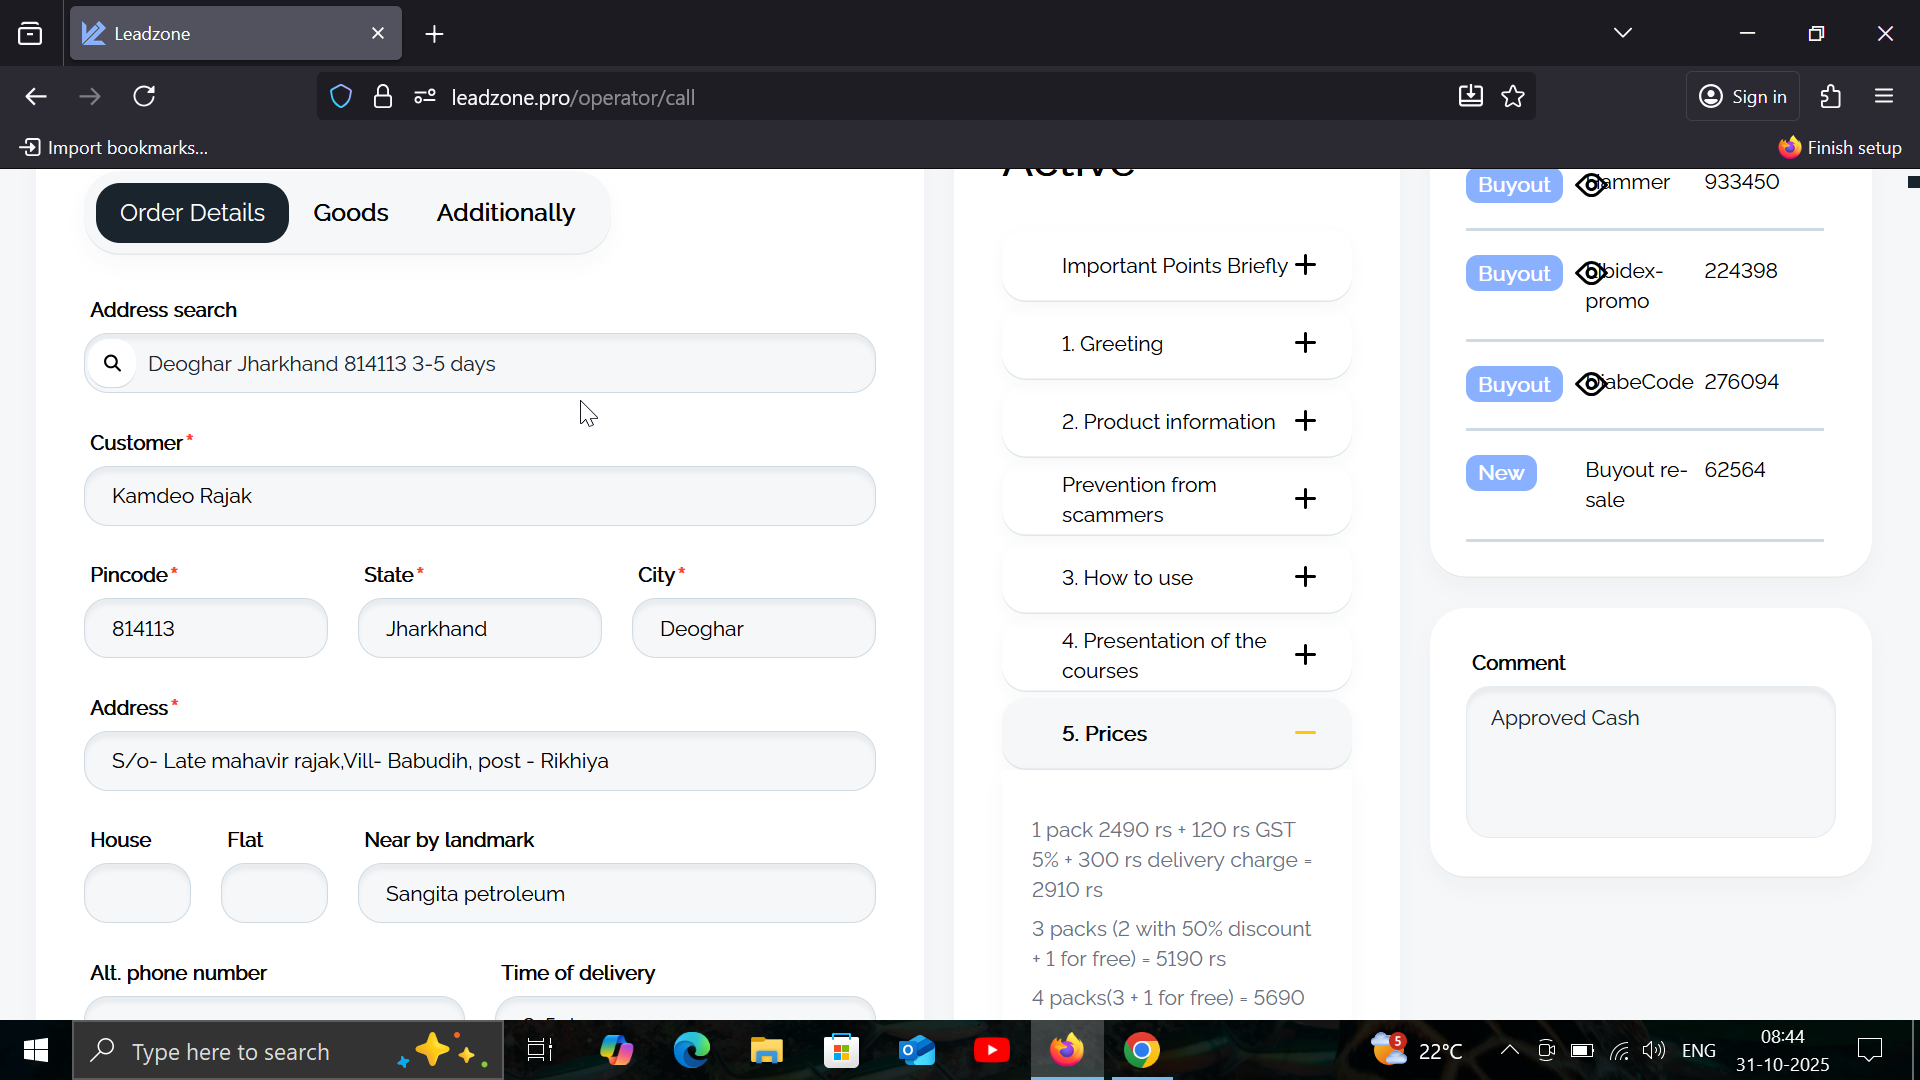Image resolution: width=1920 pixels, height=1080 pixels.
Task: Click the Firefox shield tracking protection icon
Action: [341, 97]
